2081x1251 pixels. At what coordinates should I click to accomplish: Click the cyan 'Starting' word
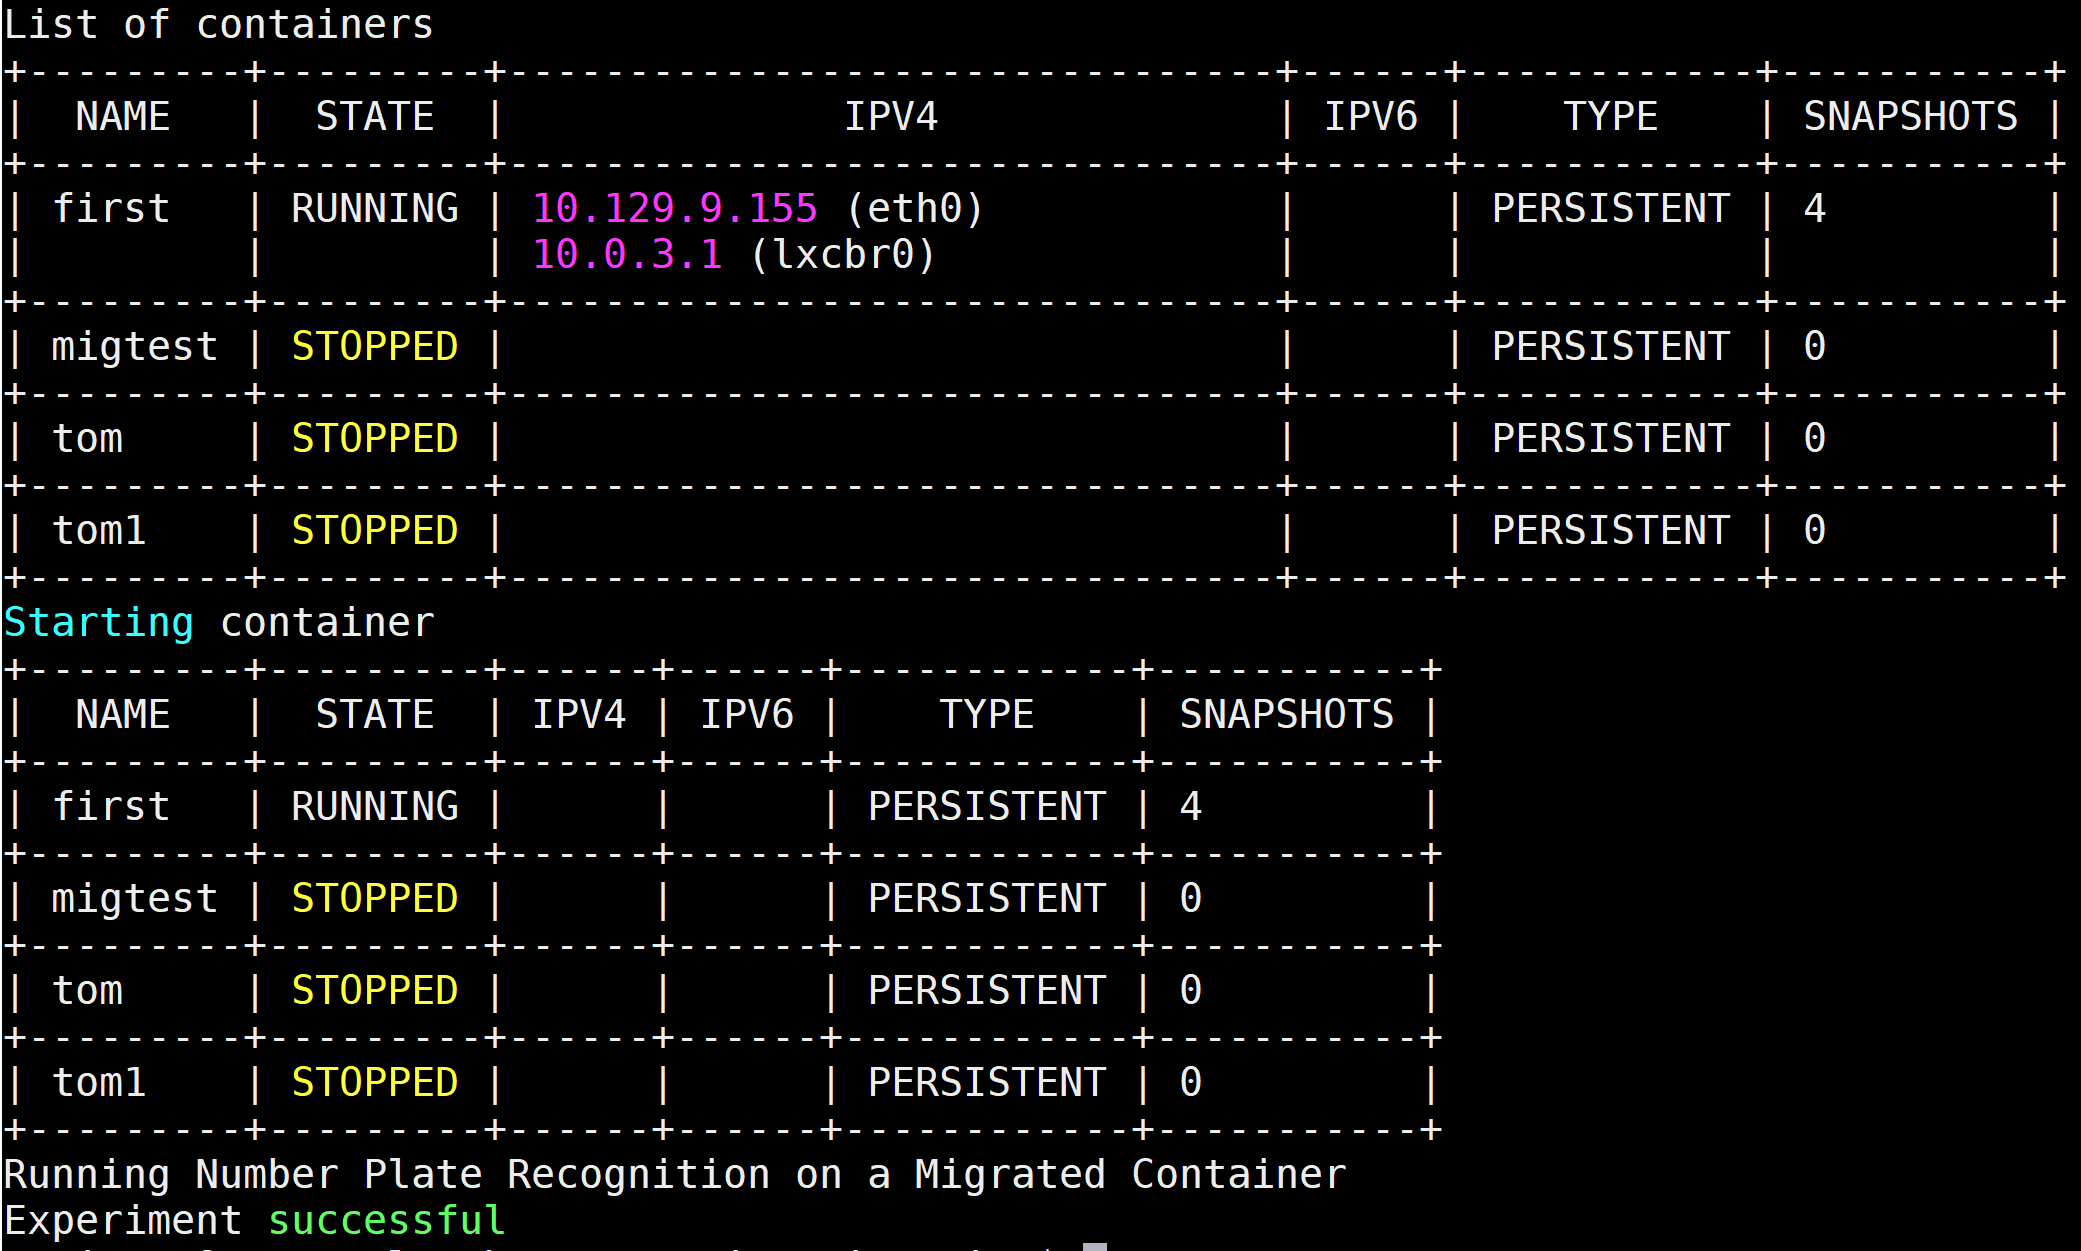click(x=98, y=623)
